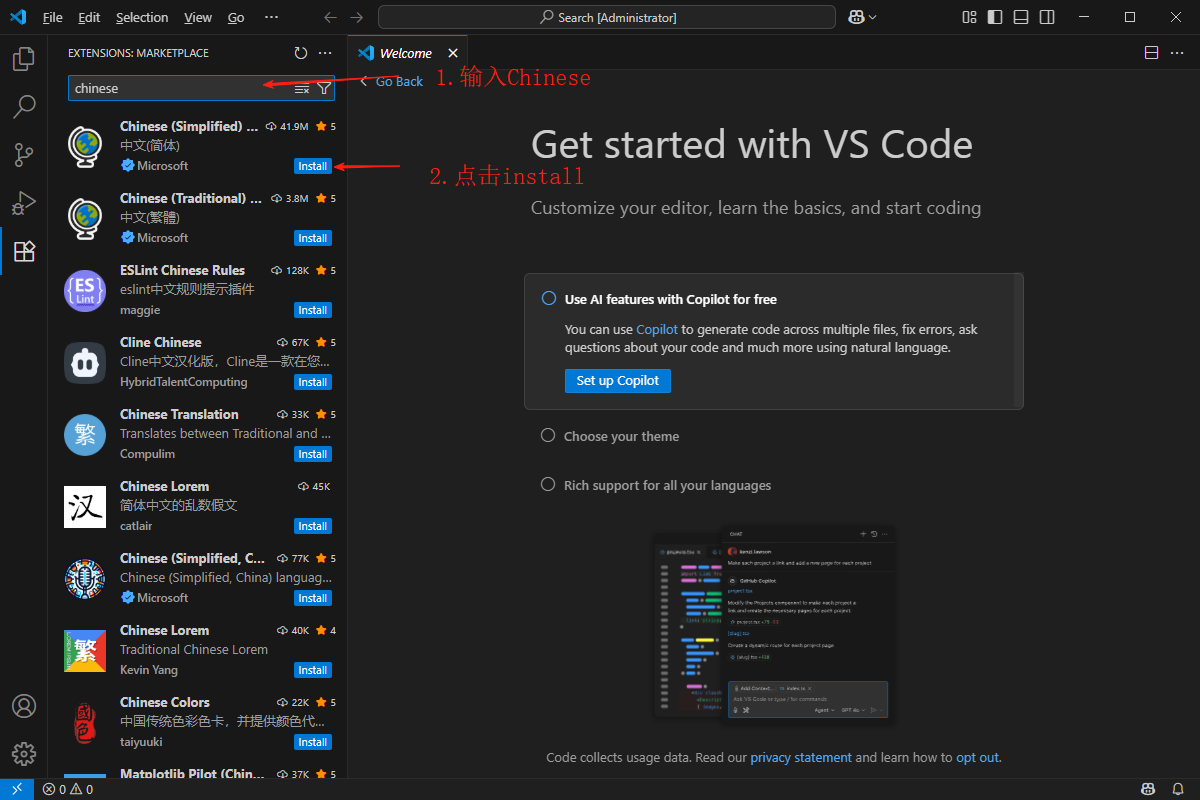This screenshot has height=800, width=1200.
Task: Install Chinese (Traditional) language pack
Action: pyautogui.click(x=313, y=238)
